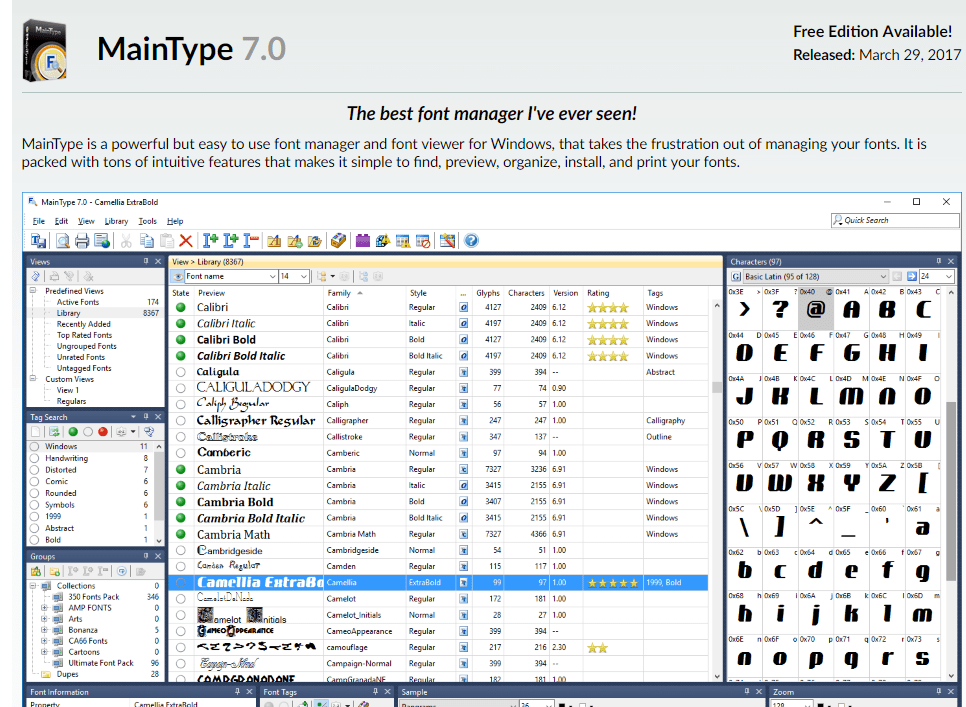The image size is (966, 707).
Task: Toggle green install state for Cambria Math
Action: click(x=181, y=534)
